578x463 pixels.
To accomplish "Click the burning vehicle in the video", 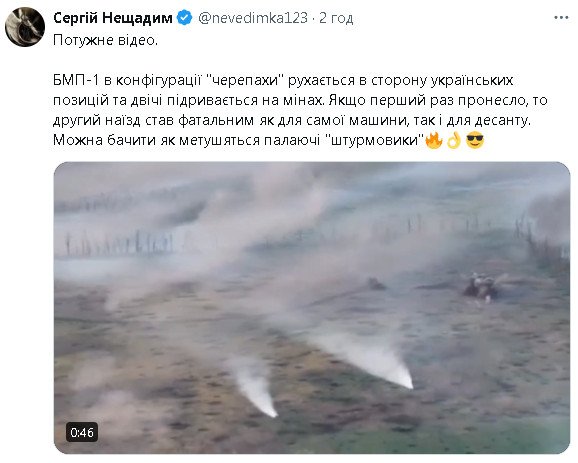I will [480, 287].
